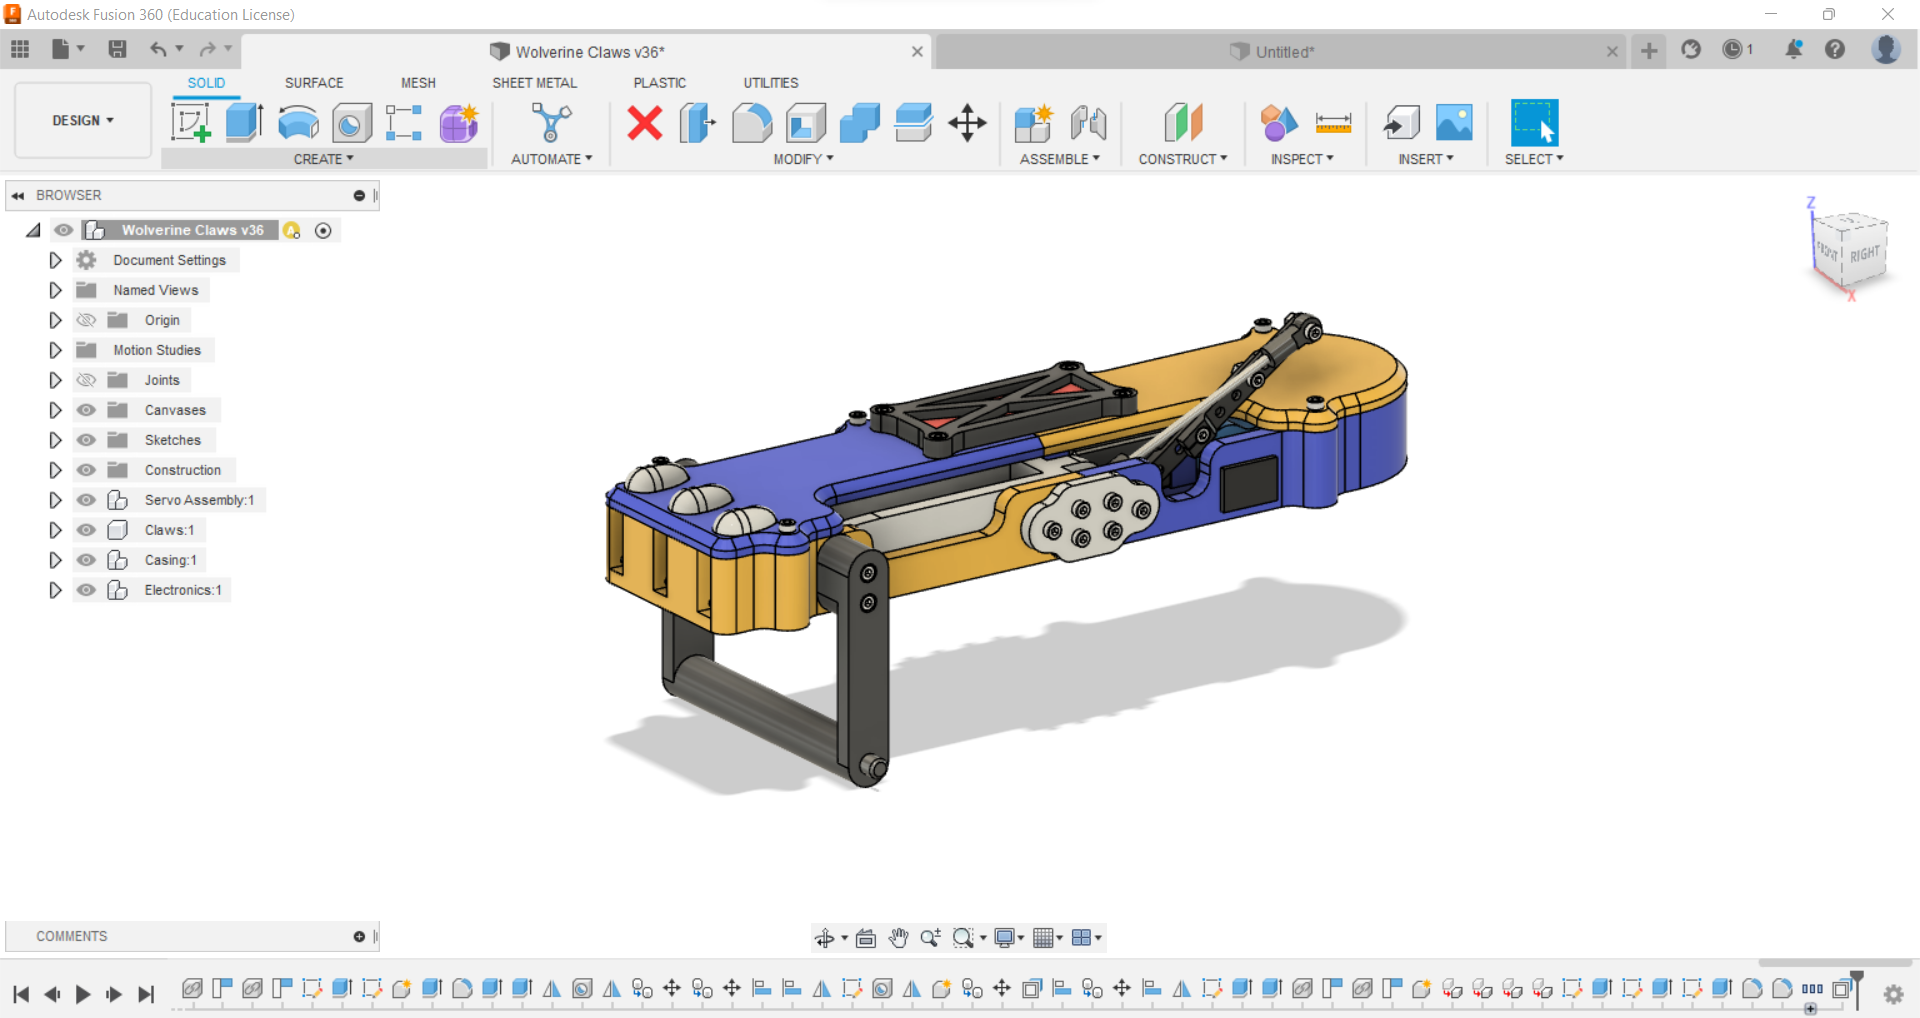Screen dimensions: 1920x1018
Task: Open the DESIGN workspace dropdown
Action: 83,120
